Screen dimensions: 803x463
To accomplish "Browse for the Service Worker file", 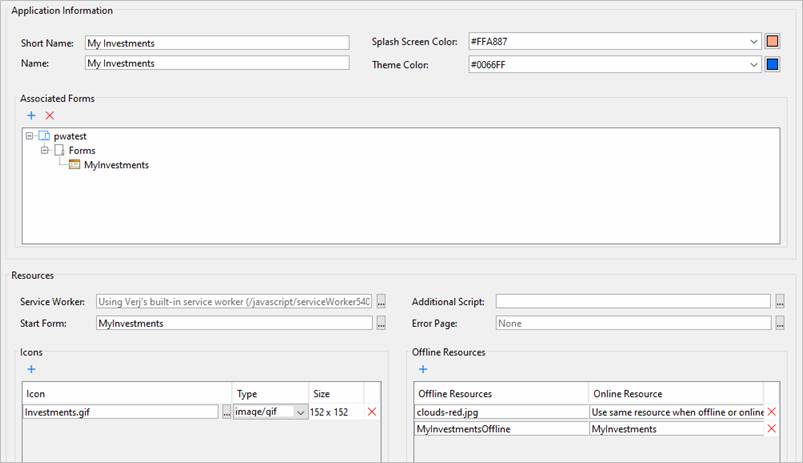I will (380, 301).
